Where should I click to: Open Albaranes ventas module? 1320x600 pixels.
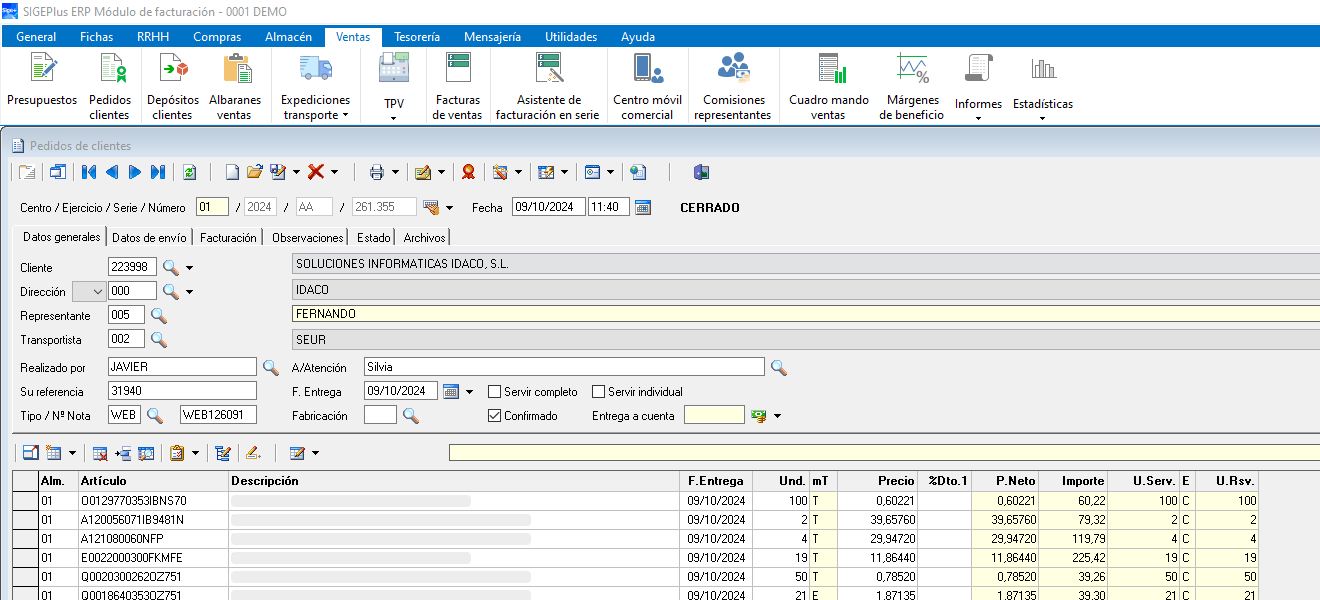235,86
